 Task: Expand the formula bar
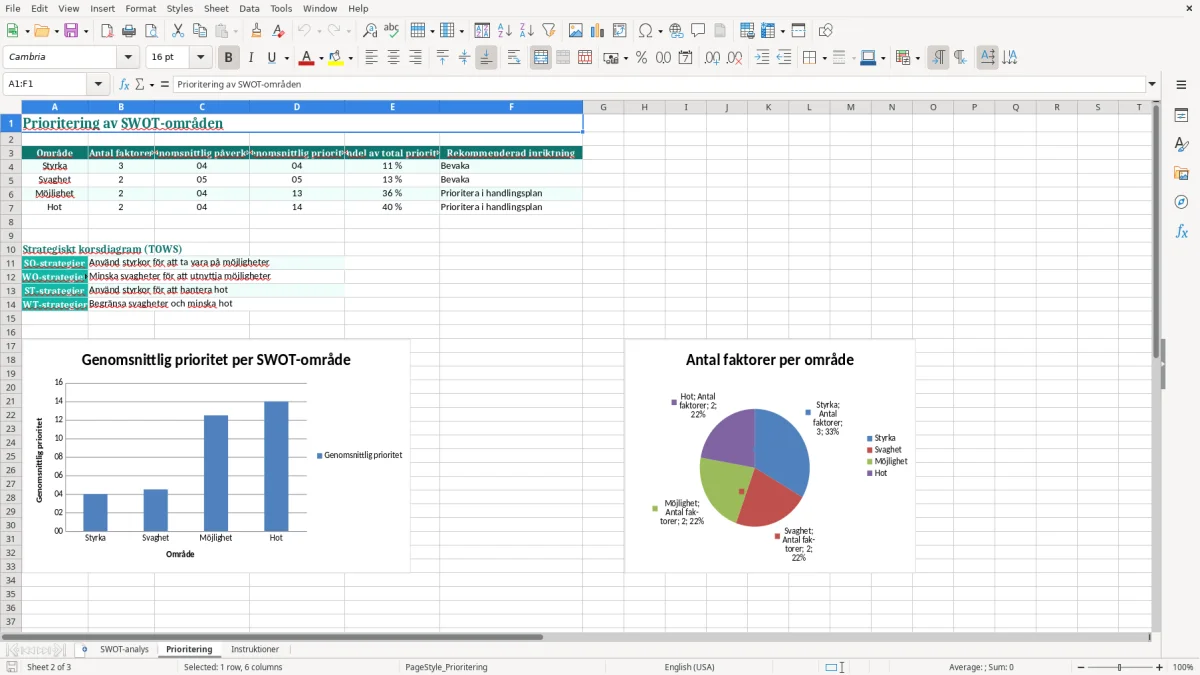(1152, 84)
